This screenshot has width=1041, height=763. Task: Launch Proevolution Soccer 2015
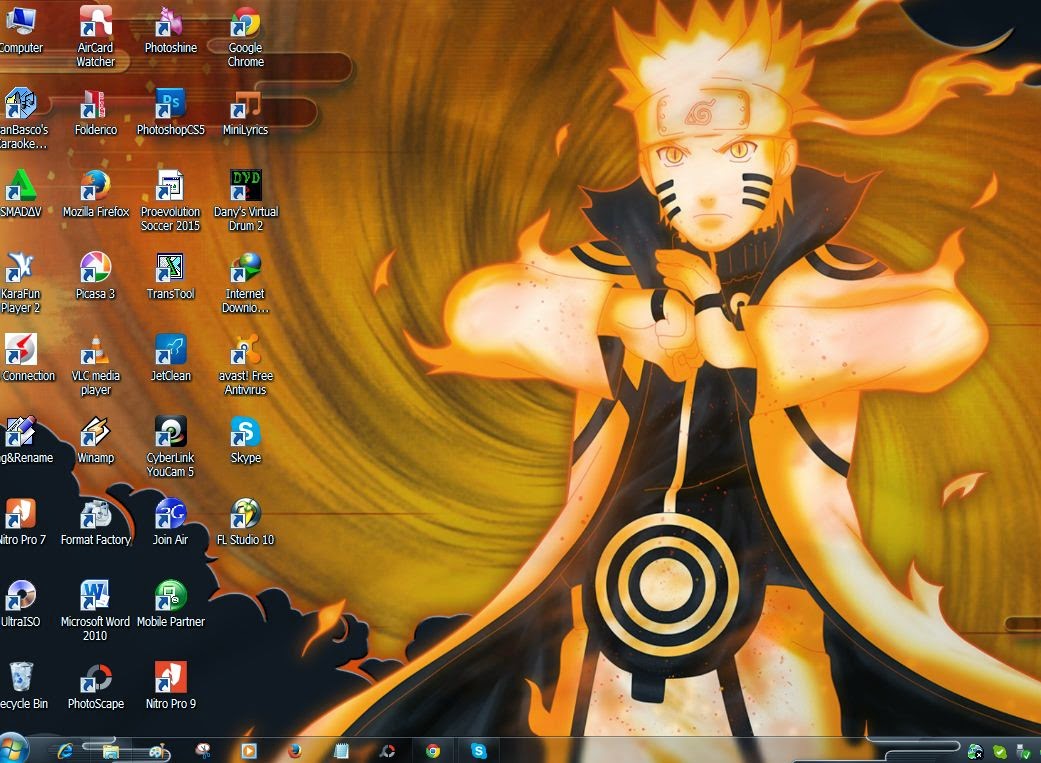(171, 200)
